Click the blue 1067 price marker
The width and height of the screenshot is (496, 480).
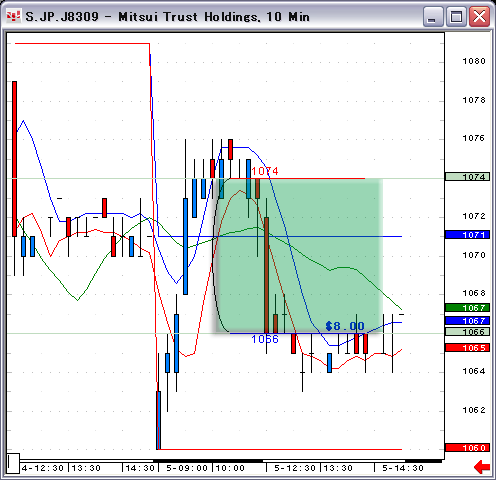tap(467, 320)
